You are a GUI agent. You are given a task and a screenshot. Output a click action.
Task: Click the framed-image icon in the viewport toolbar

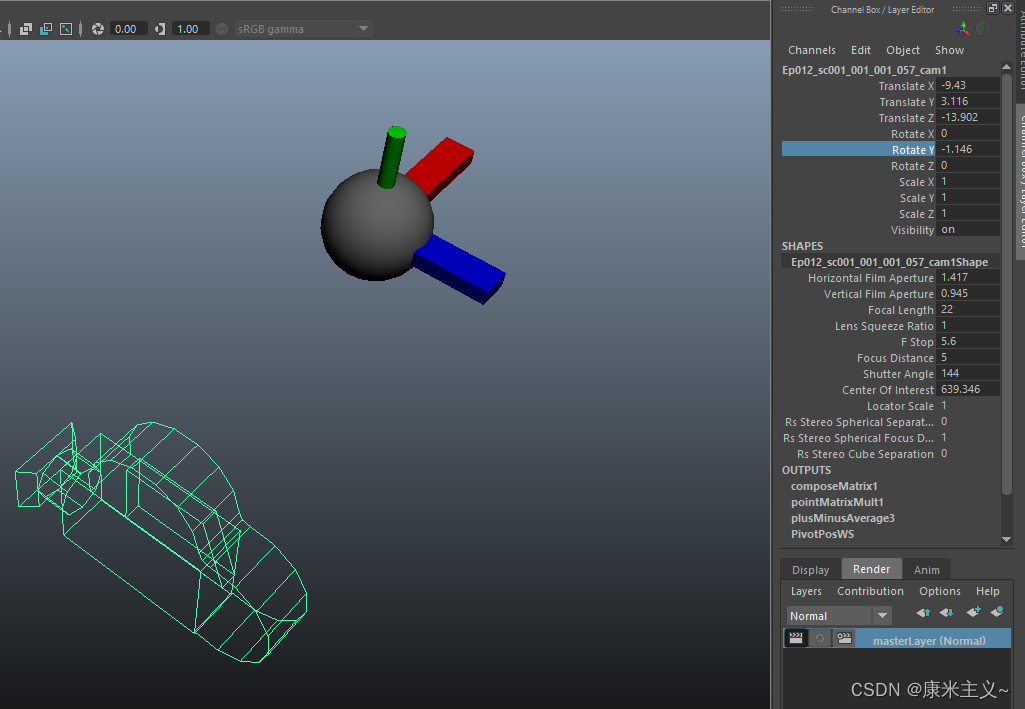[66, 29]
